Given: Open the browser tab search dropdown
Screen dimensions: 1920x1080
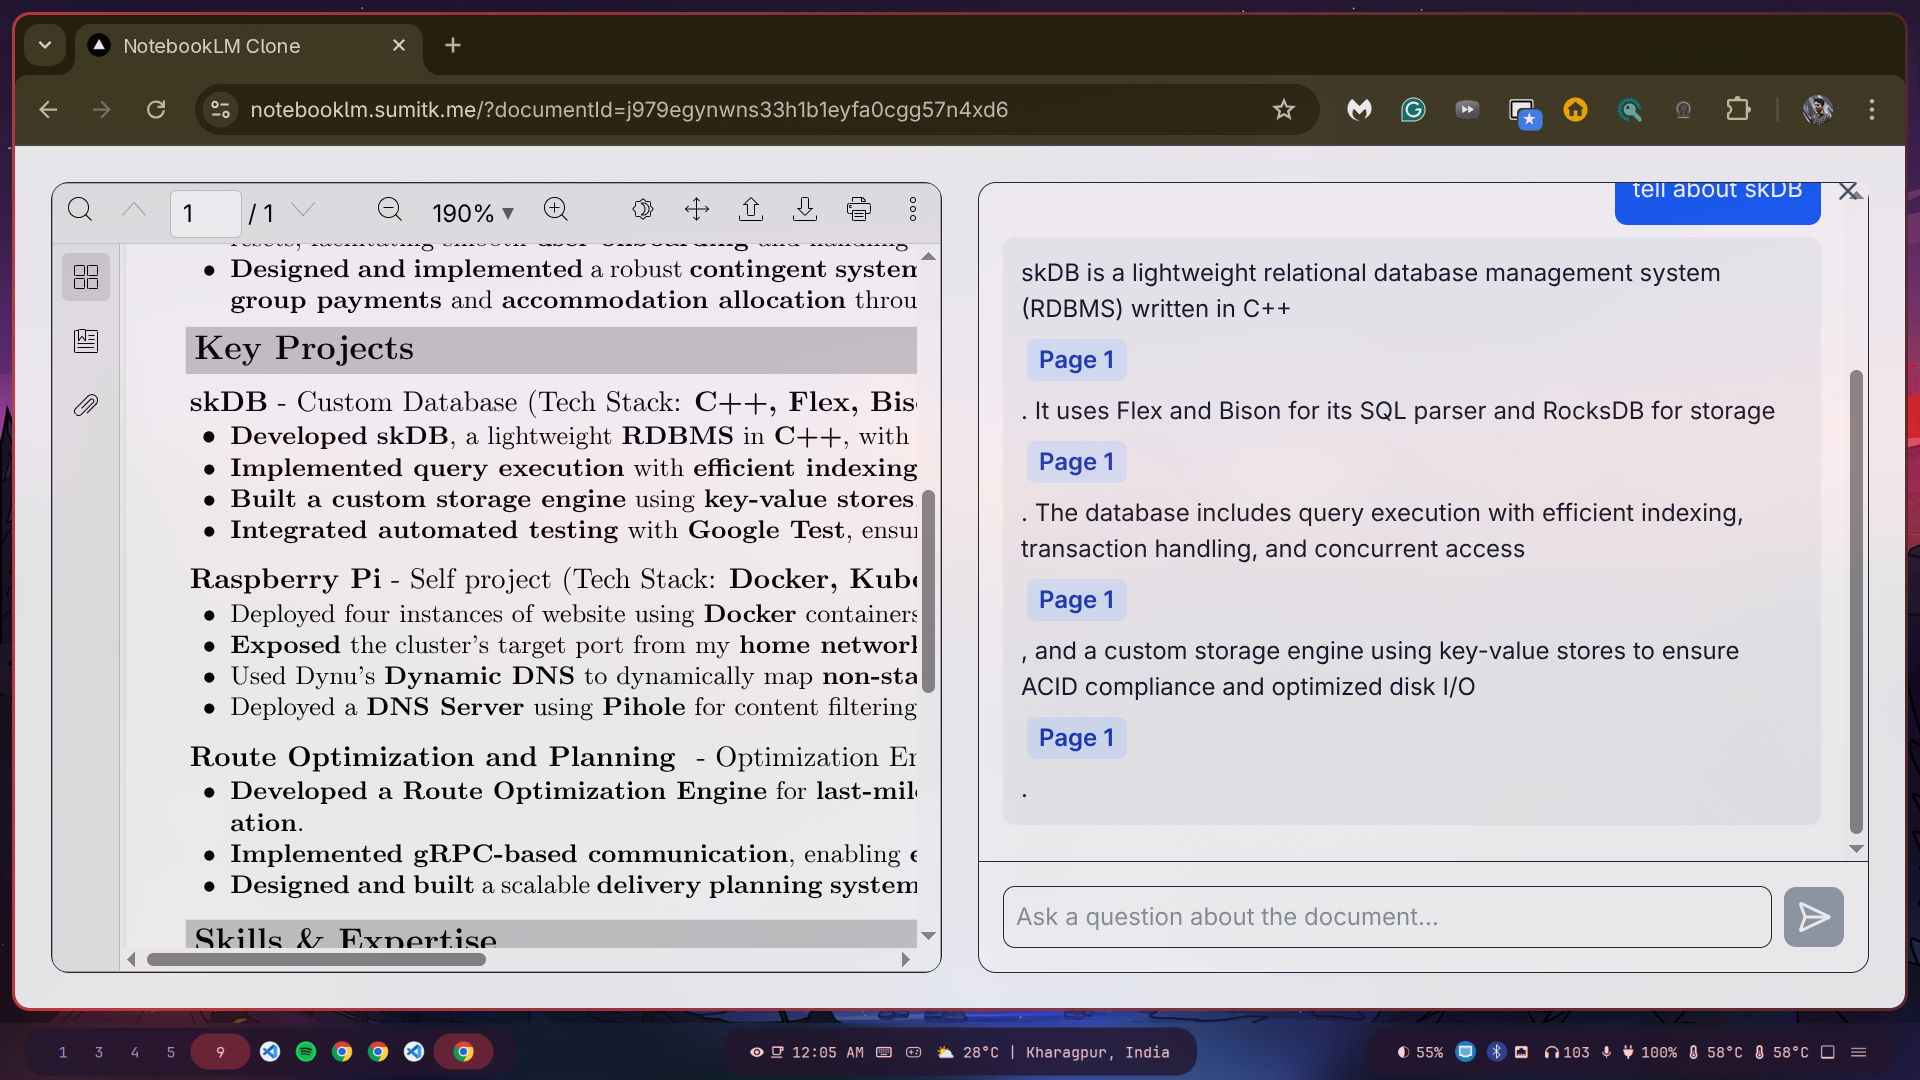Looking at the screenshot, I should pyautogui.click(x=44, y=45).
